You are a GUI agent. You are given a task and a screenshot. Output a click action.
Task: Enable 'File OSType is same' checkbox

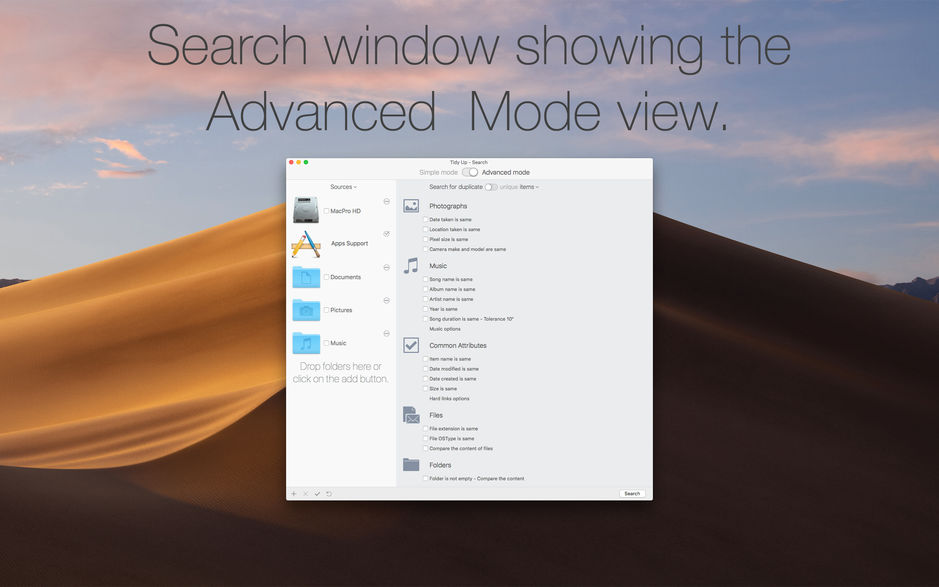426,438
